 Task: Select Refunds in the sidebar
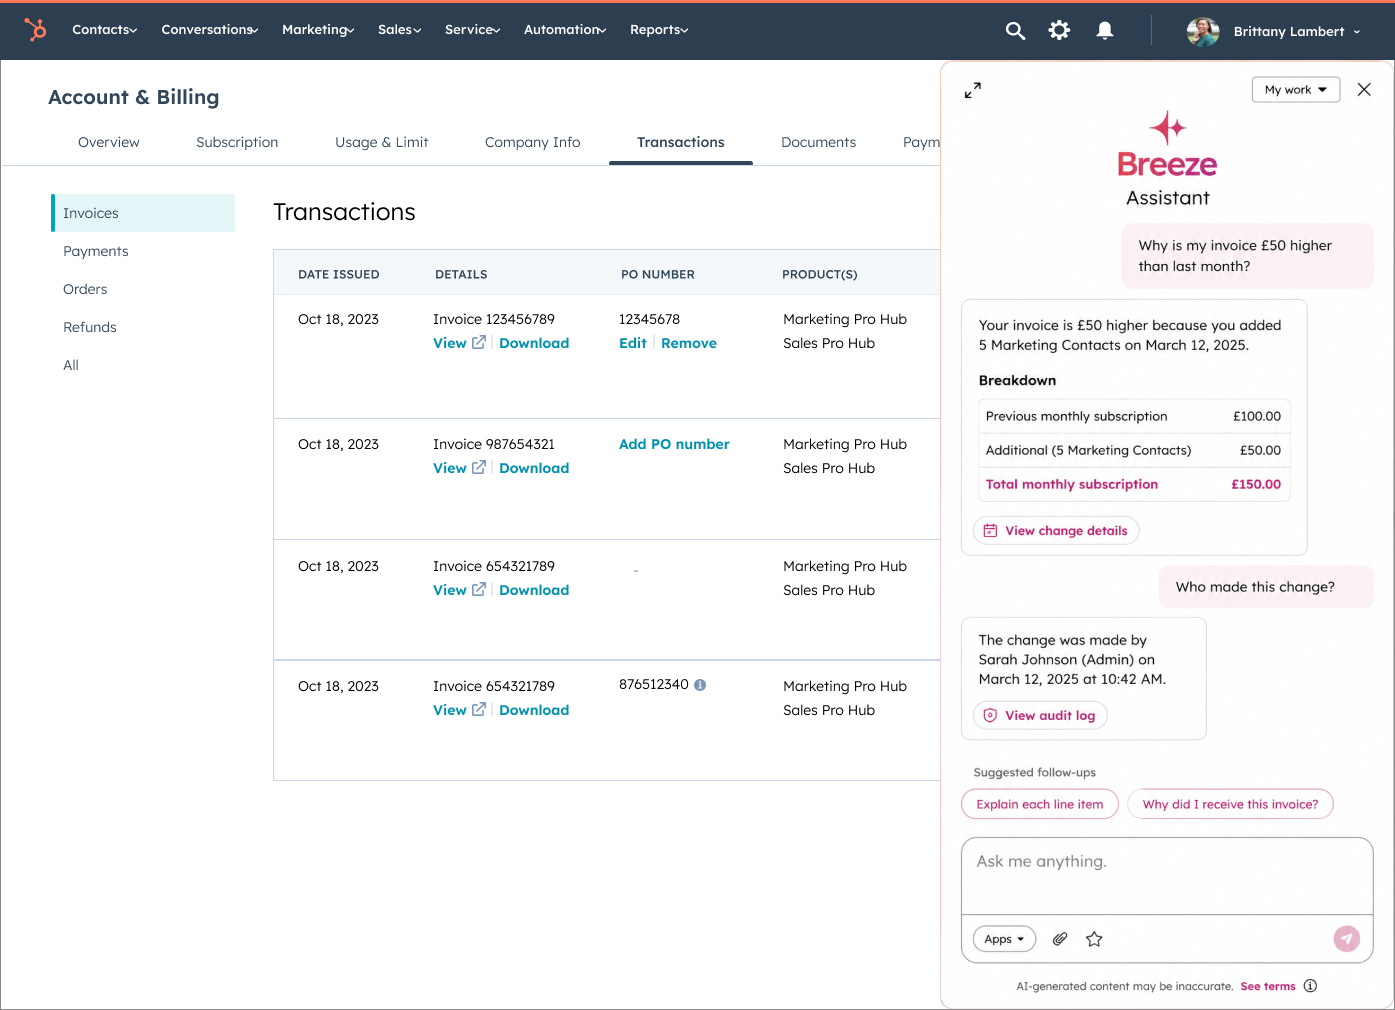coord(90,327)
